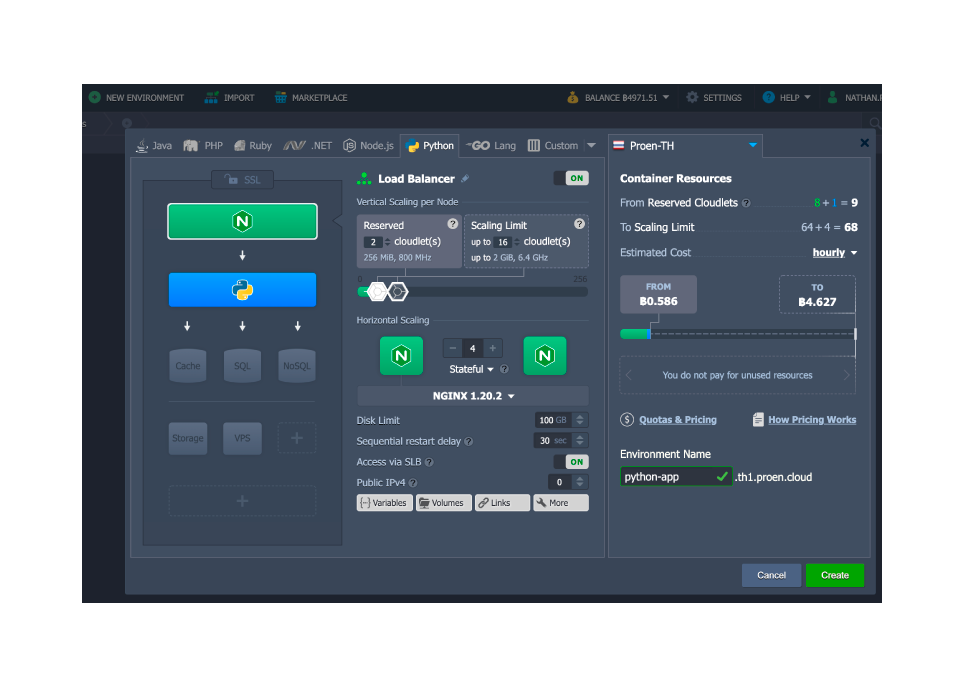Click the pencil icon beside Load Balancer

pos(465,179)
